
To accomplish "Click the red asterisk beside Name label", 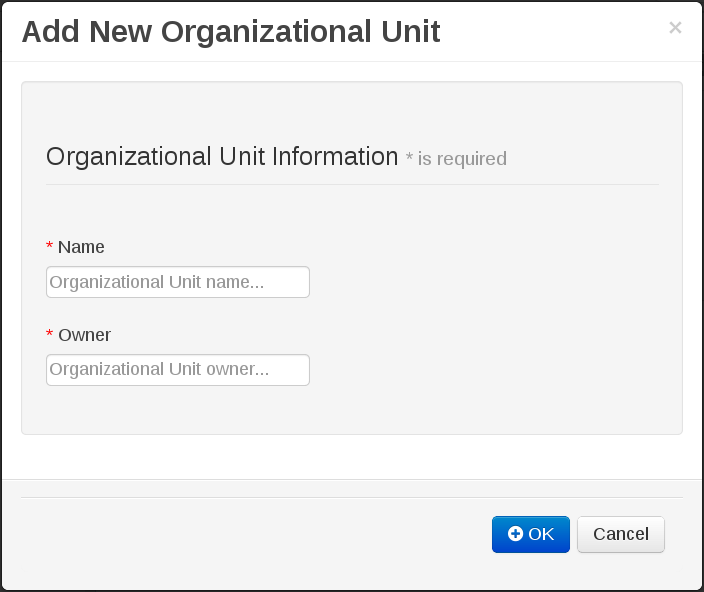I will (x=49, y=246).
